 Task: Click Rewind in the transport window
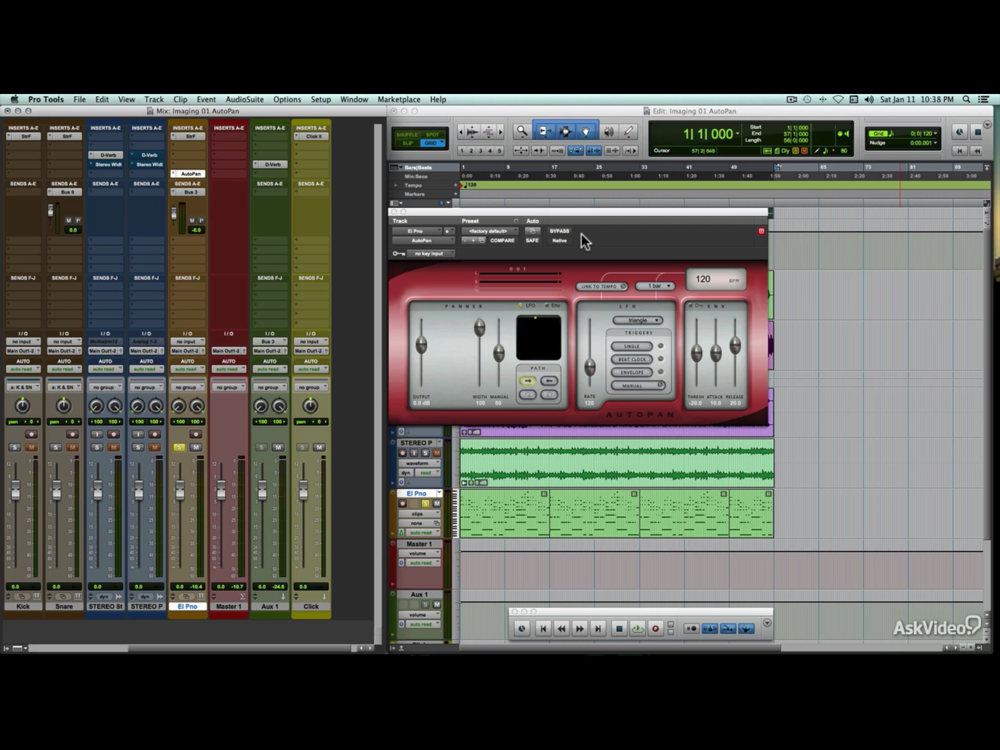pos(561,628)
